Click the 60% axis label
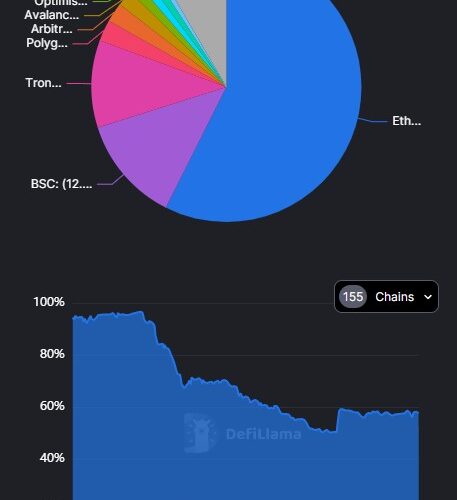Viewport: 457px width, 500px height. [52, 406]
